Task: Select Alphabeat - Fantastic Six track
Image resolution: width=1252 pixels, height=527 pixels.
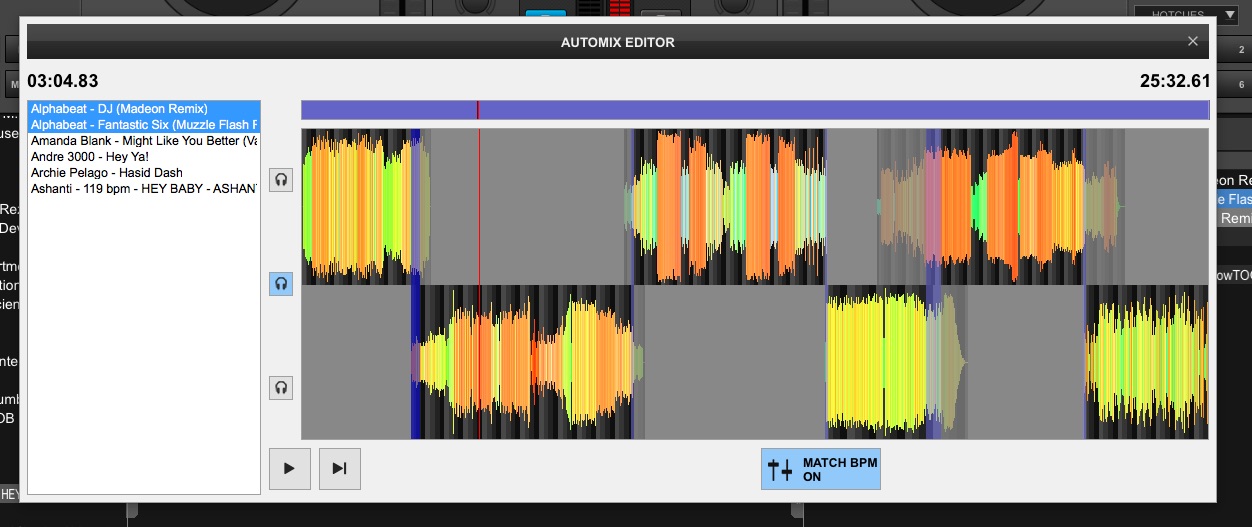Action: (x=144, y=124)
